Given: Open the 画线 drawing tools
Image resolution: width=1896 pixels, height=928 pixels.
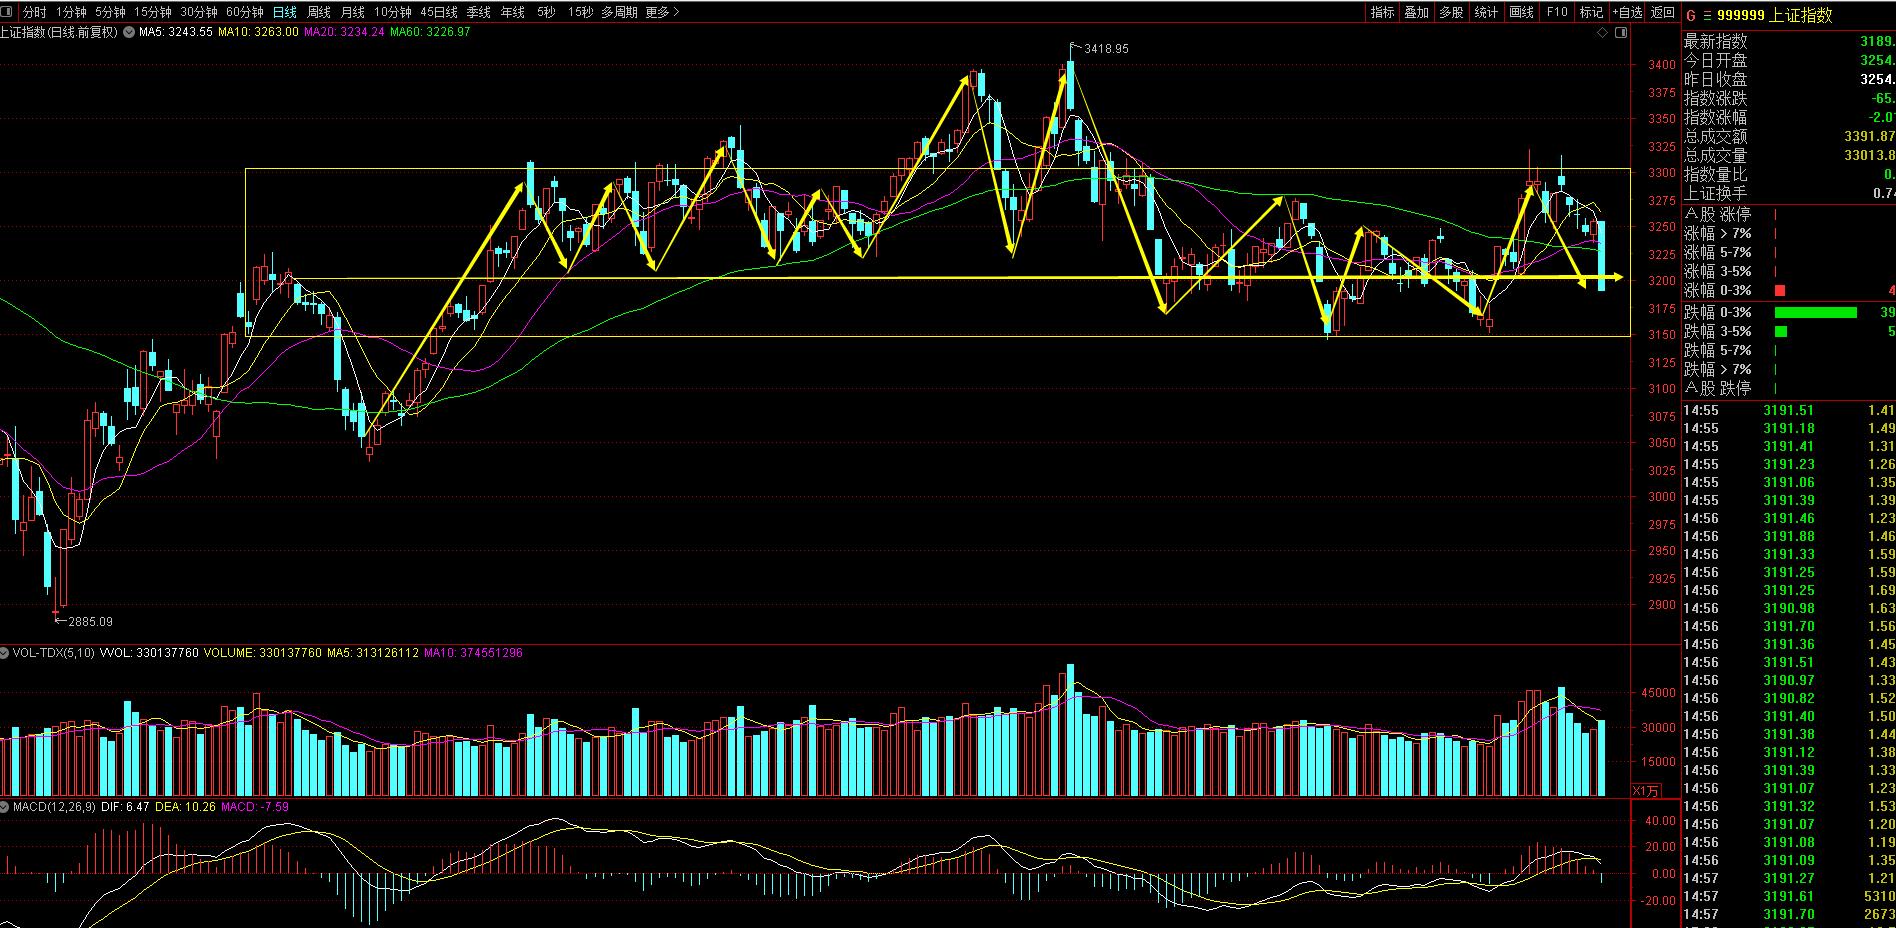Looking at the screenshot, I should point(1521,12).
